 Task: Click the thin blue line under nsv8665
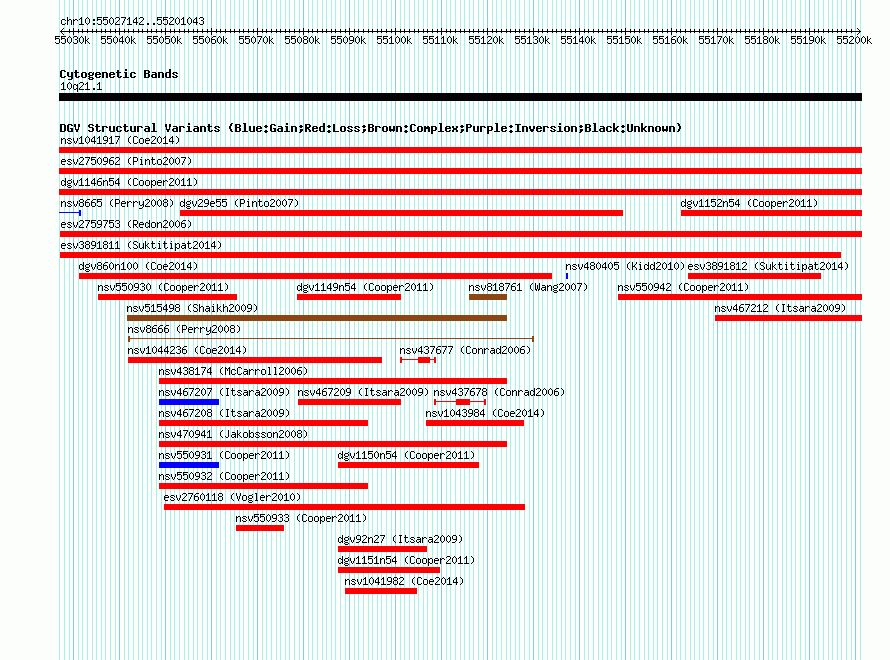point(70,213)
